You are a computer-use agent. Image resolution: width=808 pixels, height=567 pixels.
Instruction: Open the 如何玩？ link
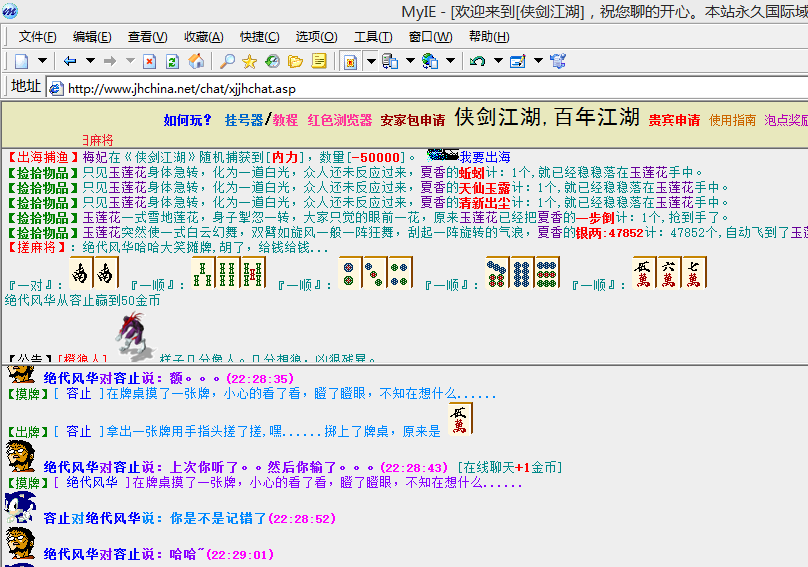tap(188, 120)
